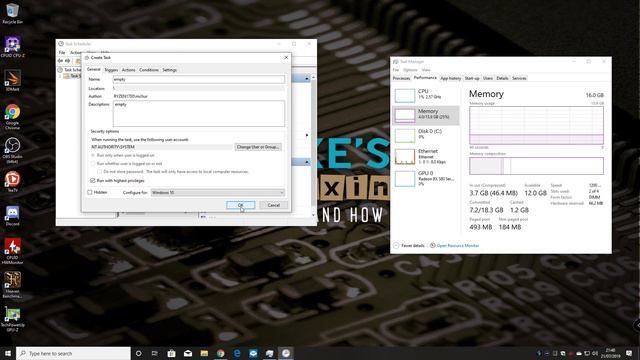Screen dimensions: 640x360
Task: Click the Description text area
Action: pos(199,113)
